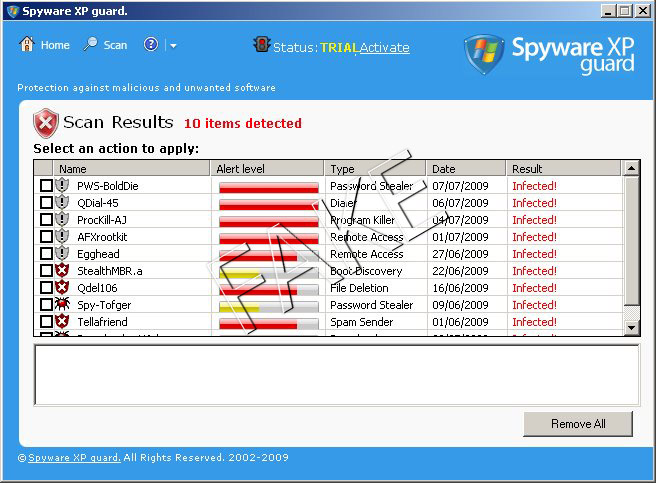Click the Spam Sender type cell

(x=361, y=322)
